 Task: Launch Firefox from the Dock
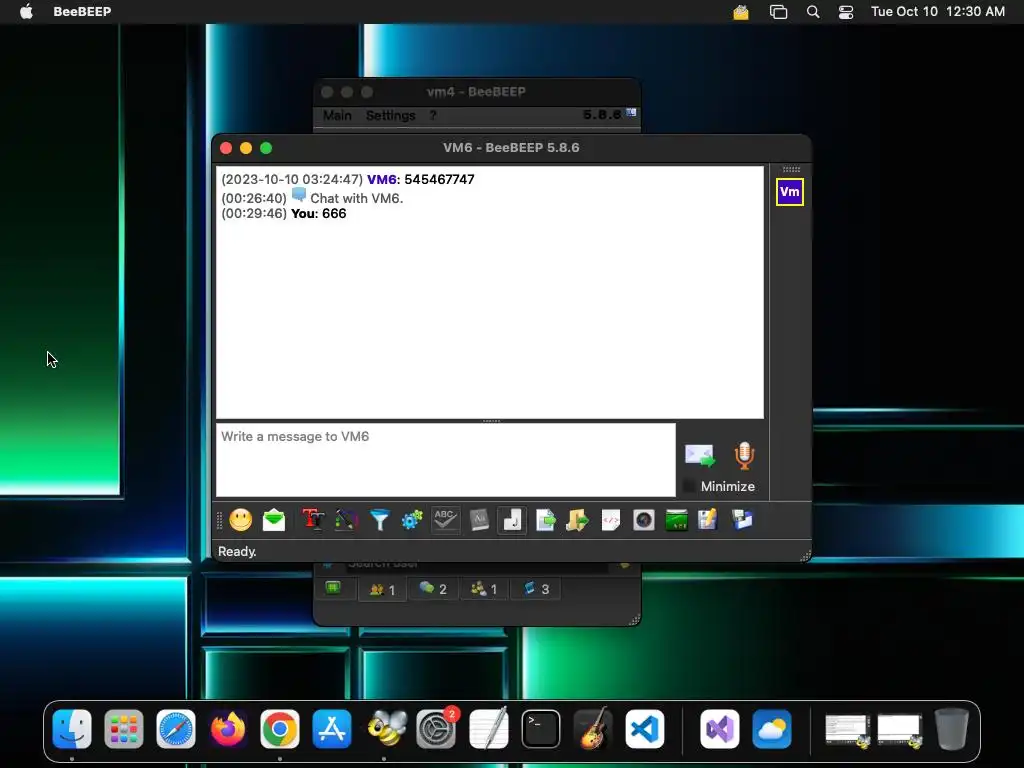pos(228,728)
